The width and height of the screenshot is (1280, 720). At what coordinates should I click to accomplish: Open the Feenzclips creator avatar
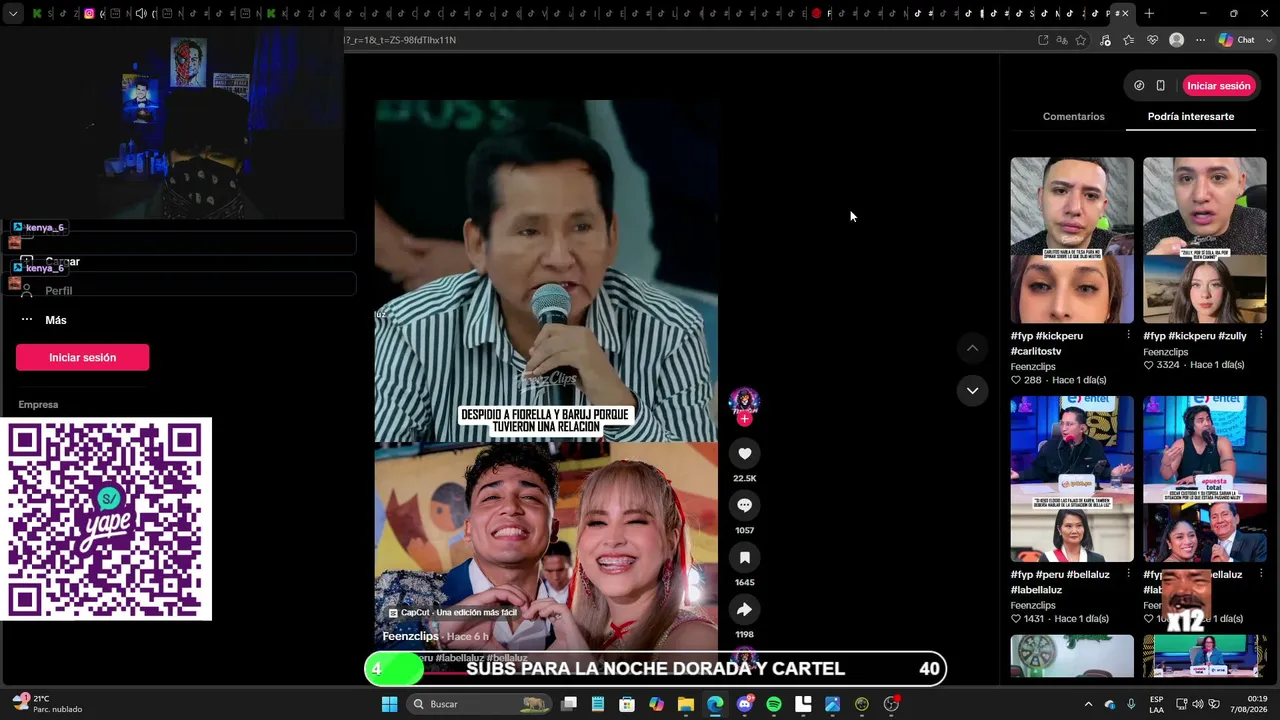(744, 402)
